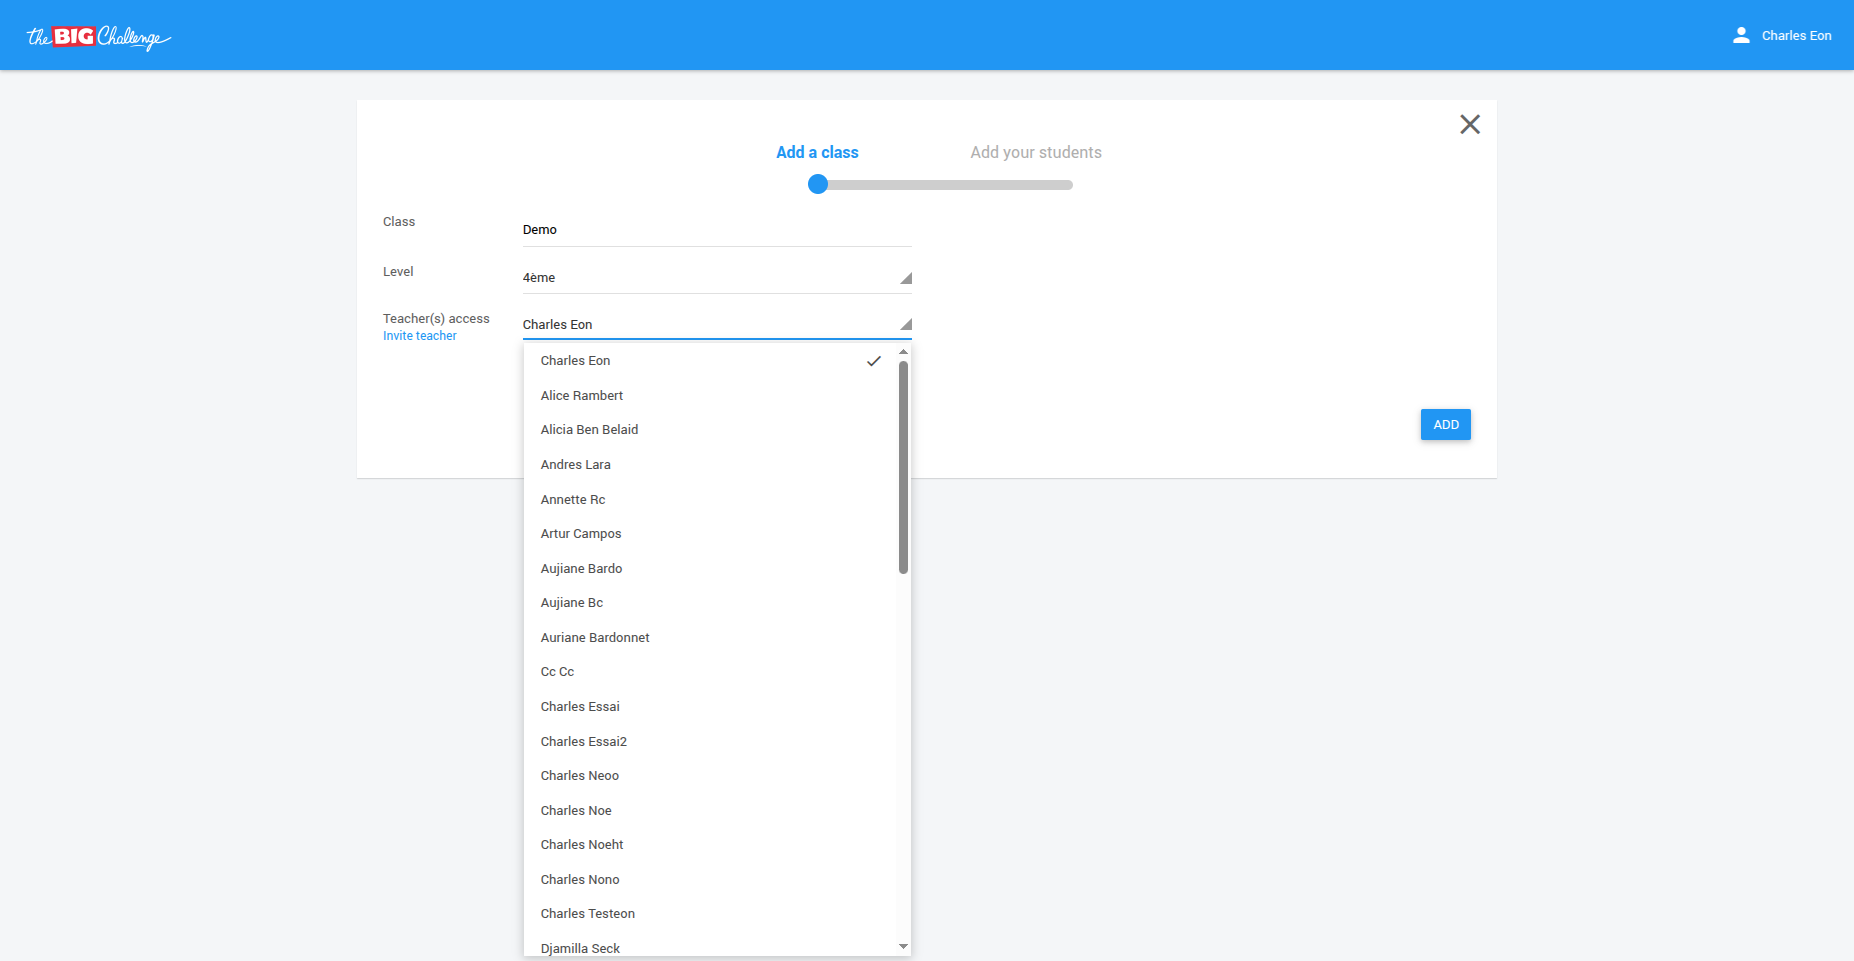Click the Invite teacher link
This screenshot has height=961, width=1854.
(419, 335)
